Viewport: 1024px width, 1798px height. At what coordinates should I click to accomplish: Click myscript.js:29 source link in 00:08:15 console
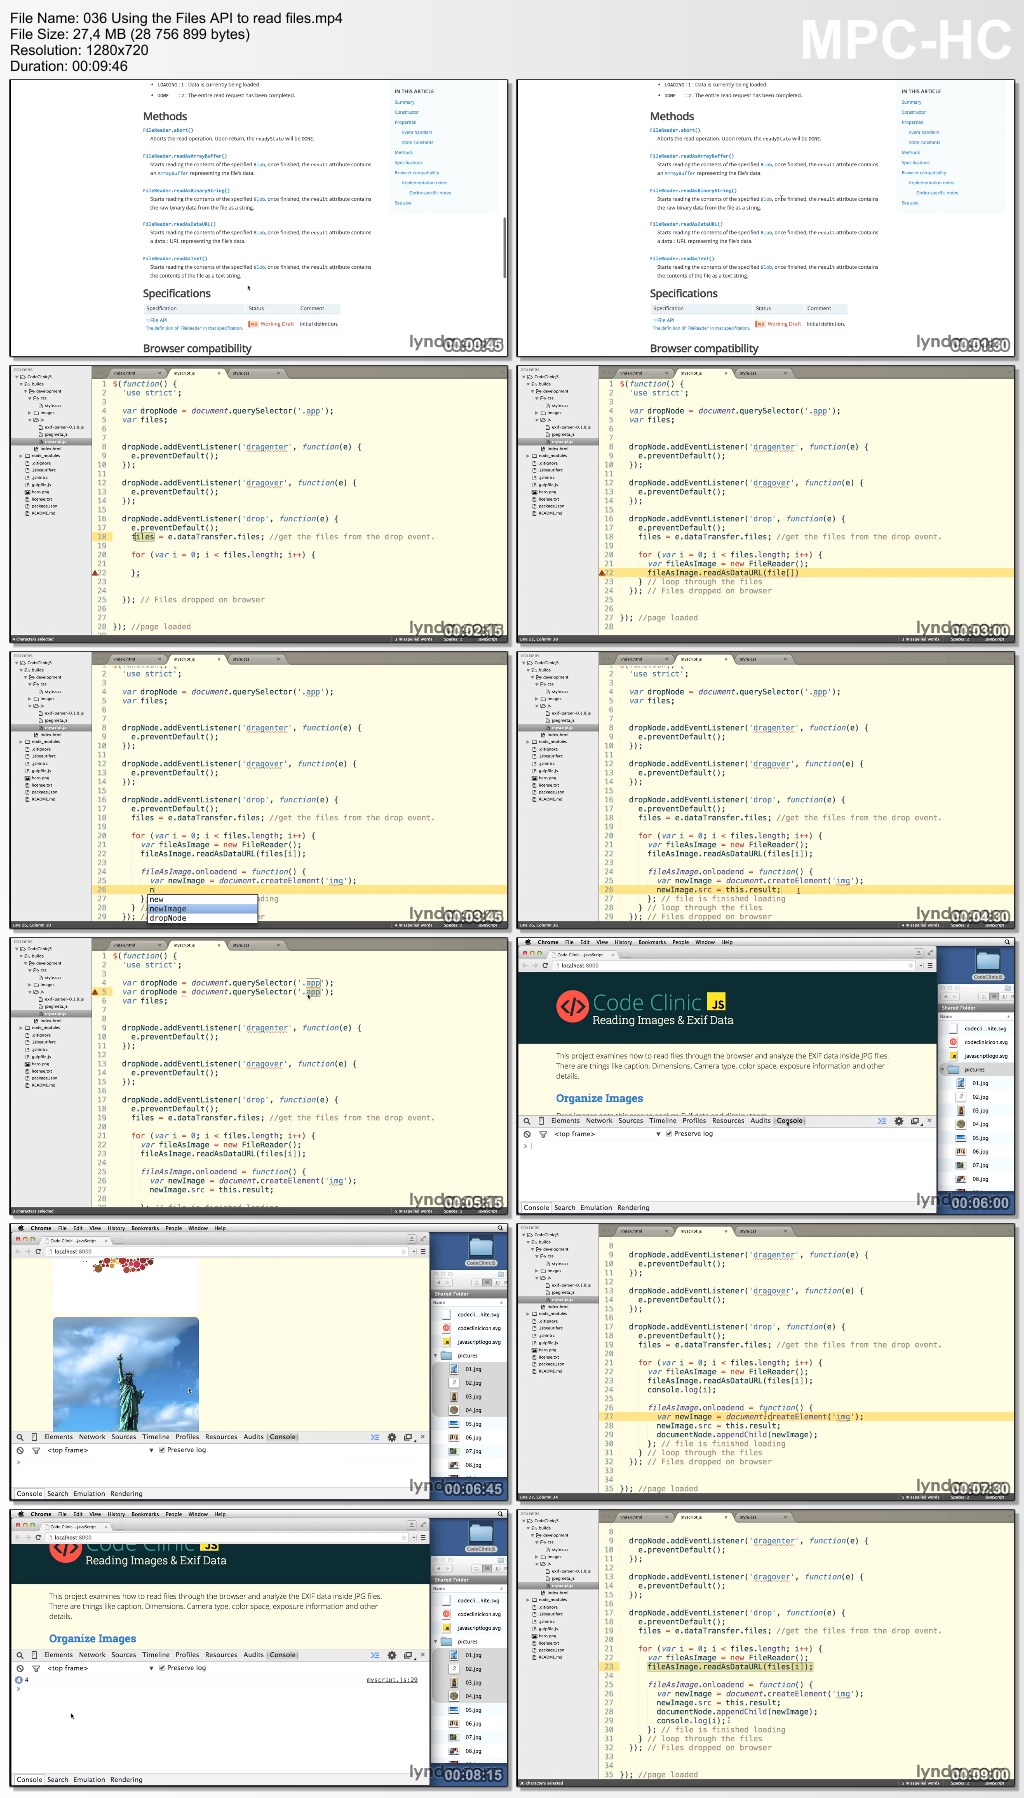[x=392, y=1680]
